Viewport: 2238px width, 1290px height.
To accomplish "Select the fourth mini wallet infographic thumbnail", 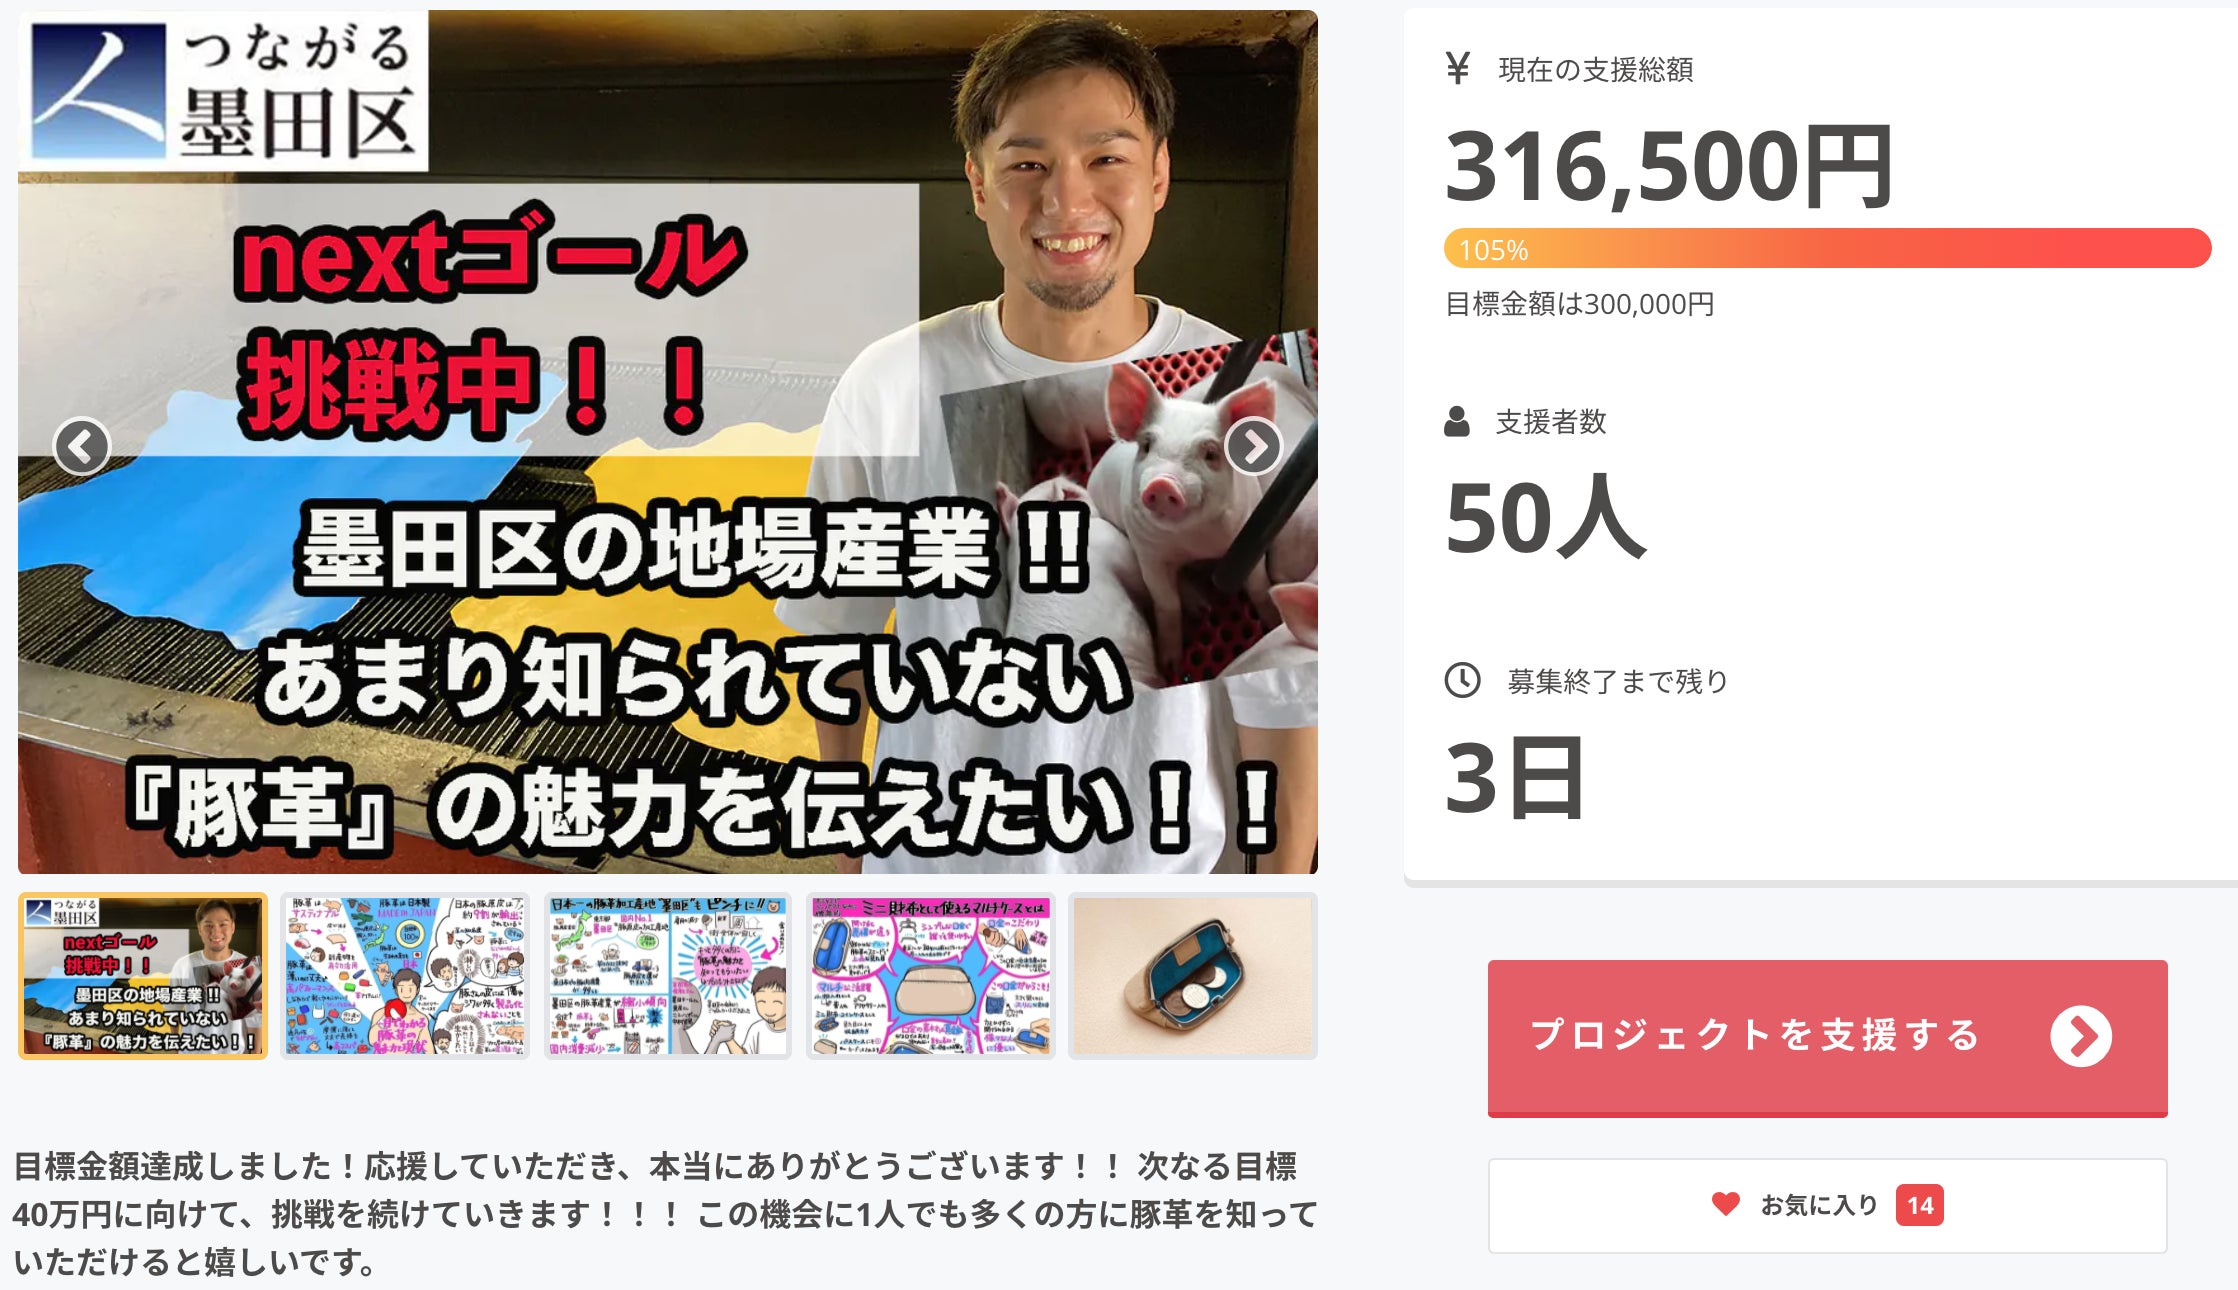I will click(x=931, y=976).
